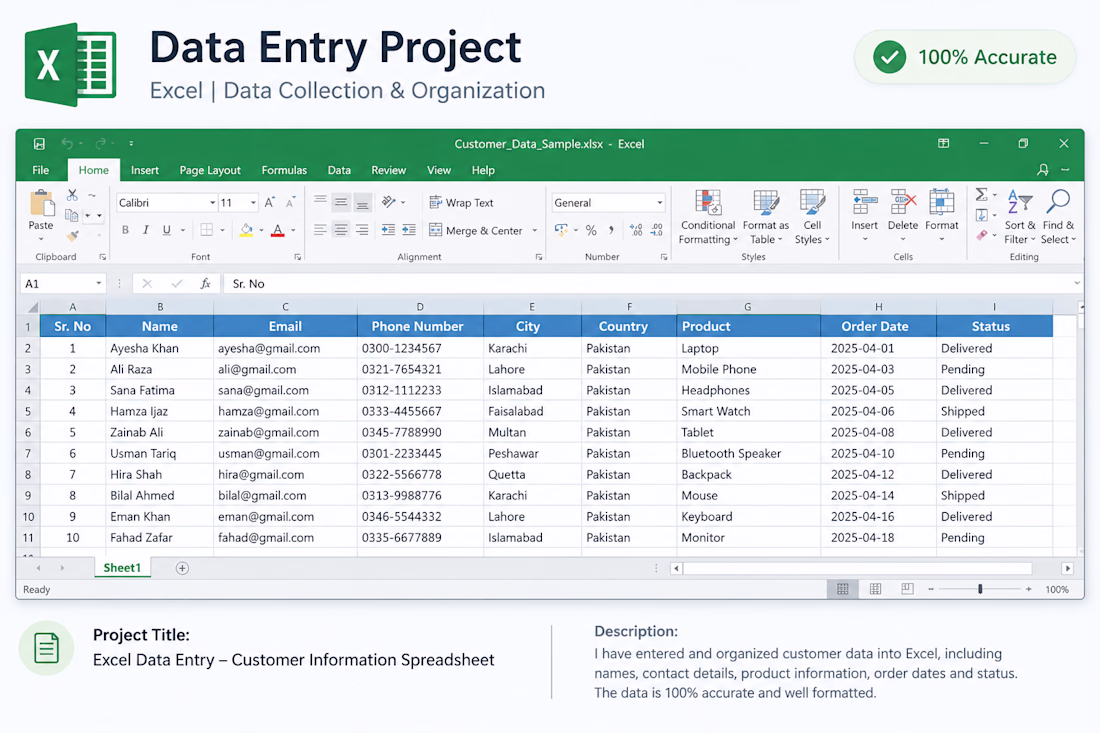Click the AutoSum sigma icon
The image size is (1100, 733).
coord(981,194)
